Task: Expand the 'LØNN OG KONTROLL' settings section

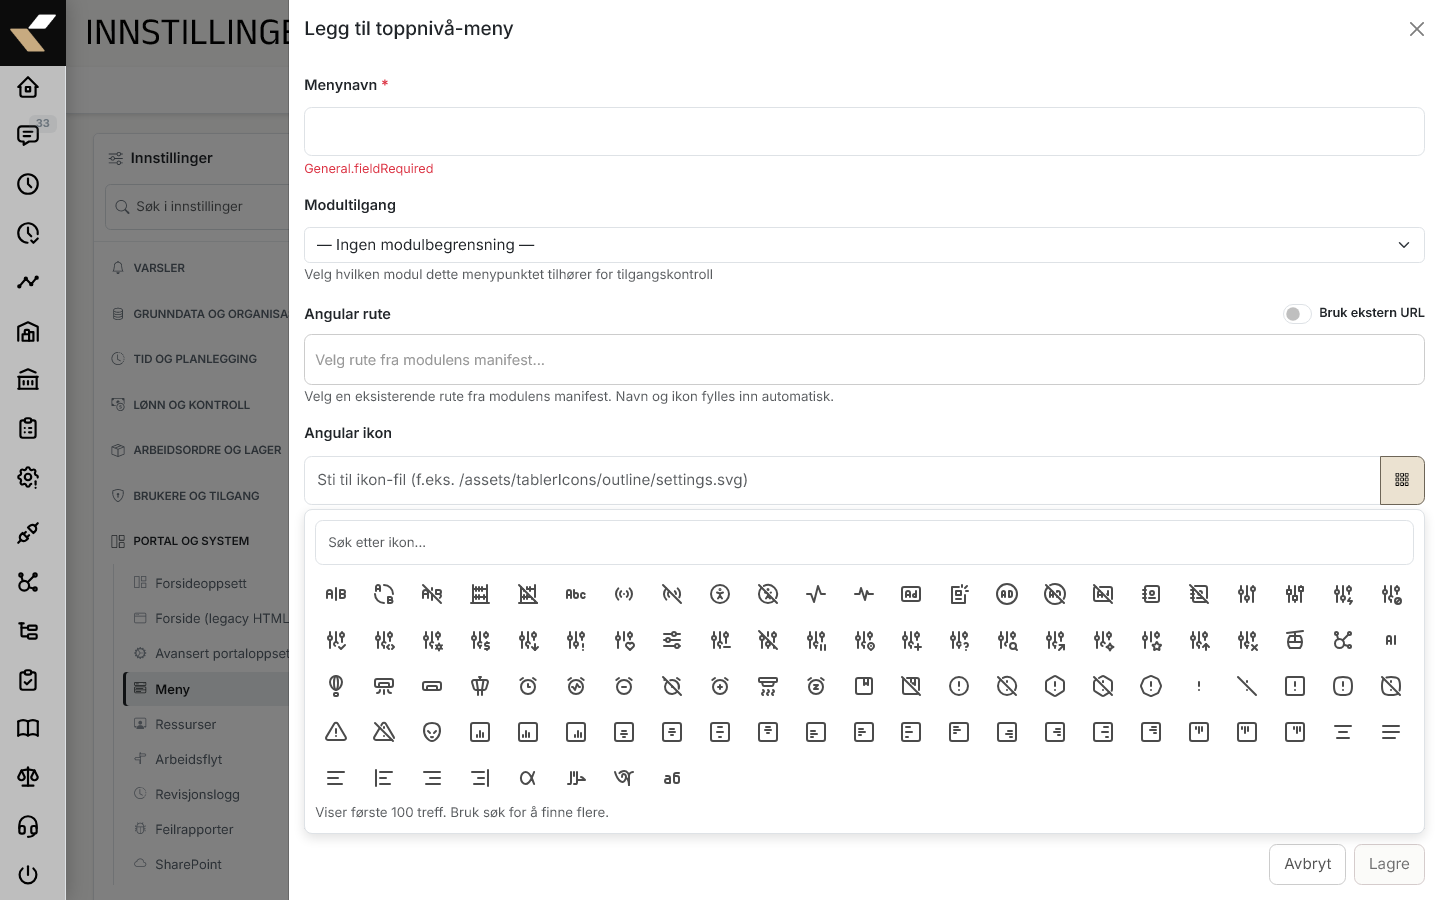Action: (191, 405)
